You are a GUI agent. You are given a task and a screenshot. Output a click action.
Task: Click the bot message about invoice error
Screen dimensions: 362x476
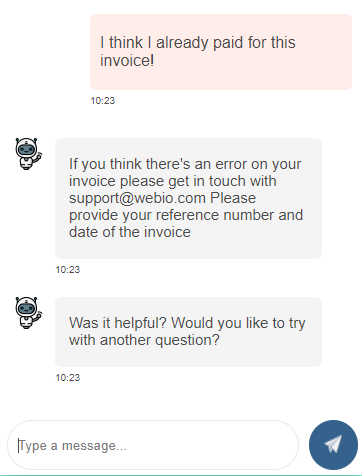(x=188, y=198)
